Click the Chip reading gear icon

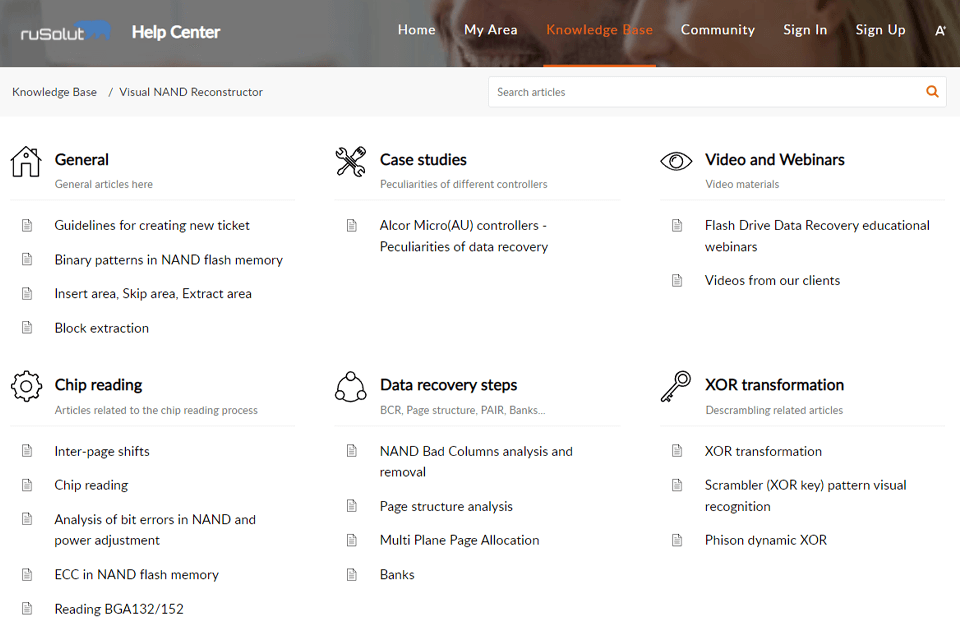pyautogui.click(x=26, y=386)
